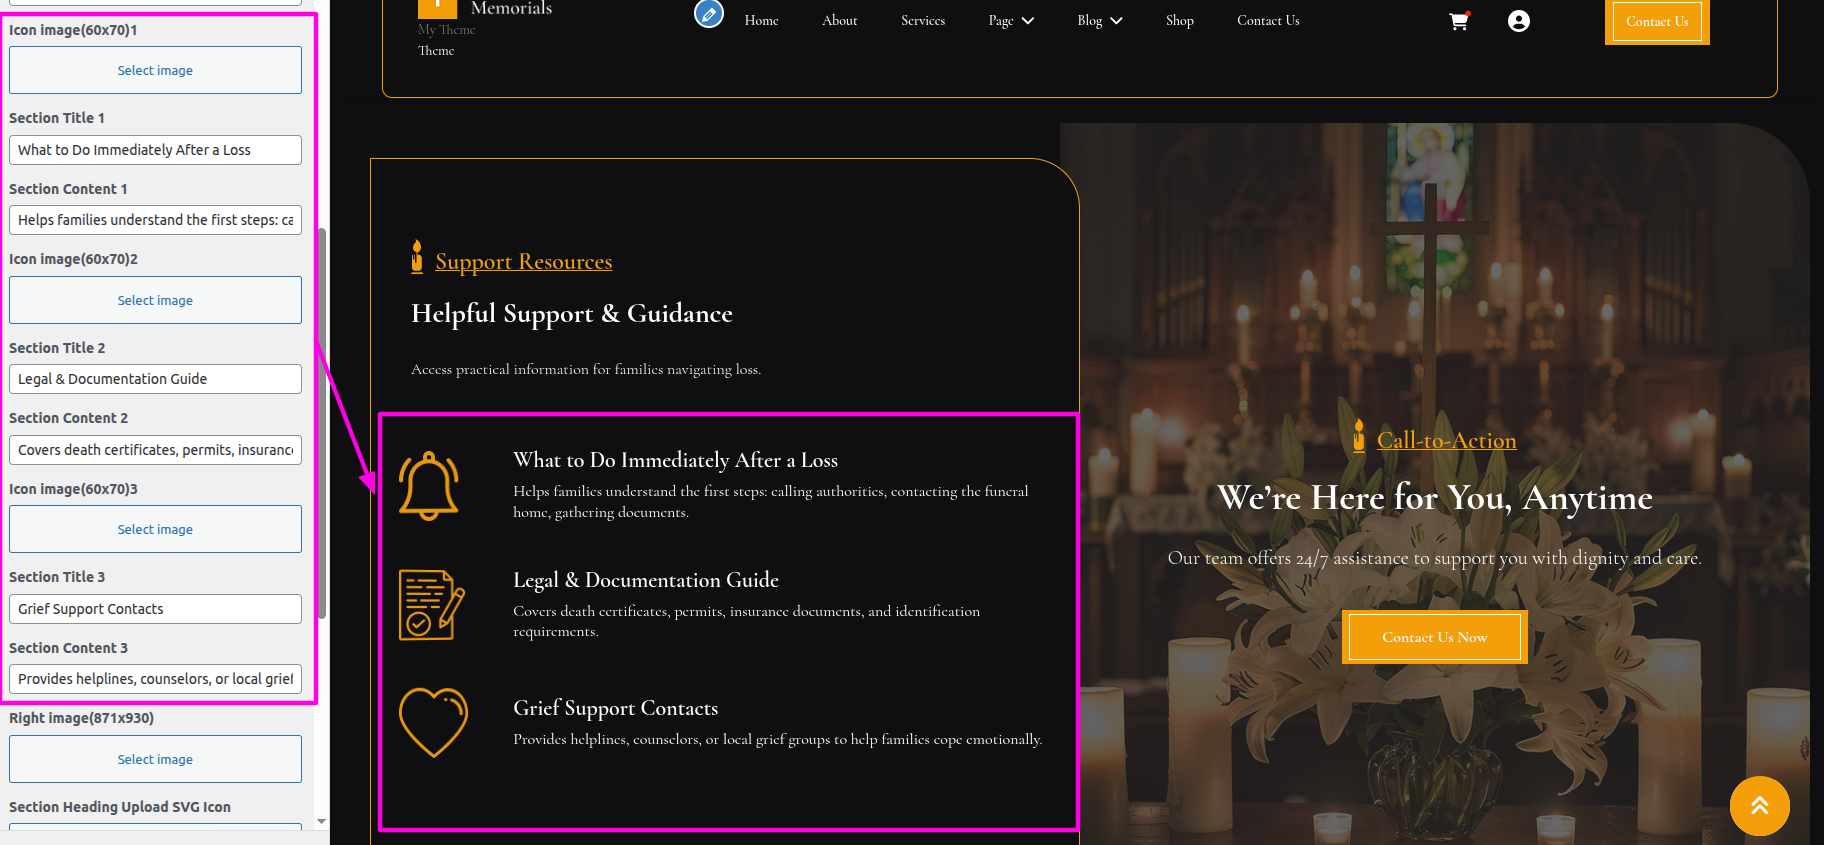Go to the About page
Image resolution: width=1824 pixels, height=845 pixels.
(840, 21)
